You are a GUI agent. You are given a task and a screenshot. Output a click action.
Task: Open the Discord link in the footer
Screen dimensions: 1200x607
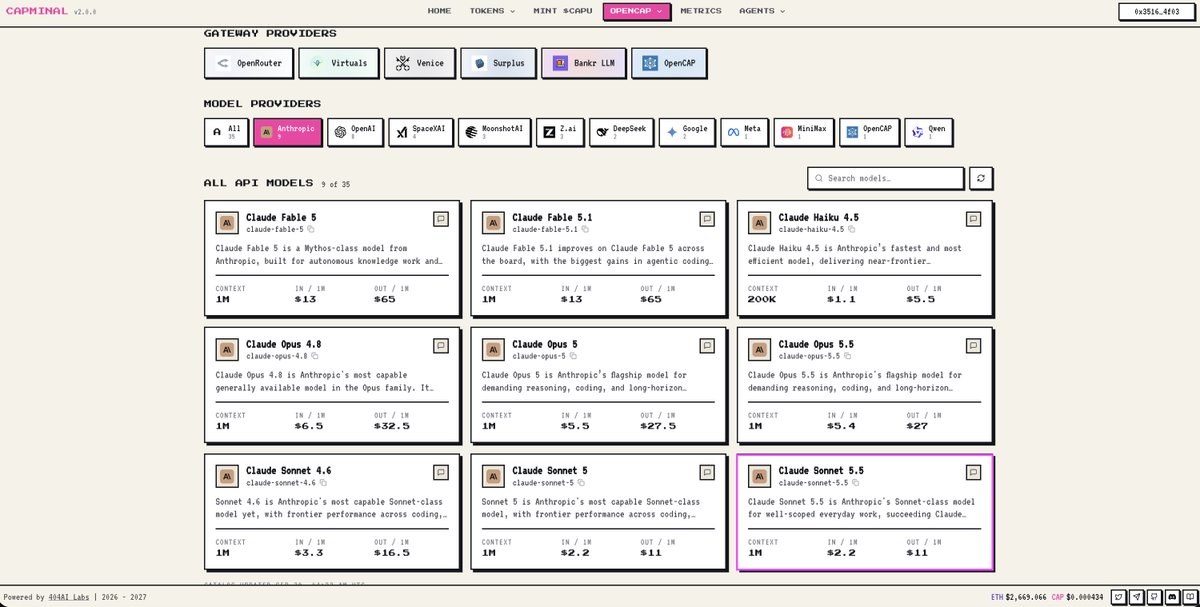click(1173, 597)
